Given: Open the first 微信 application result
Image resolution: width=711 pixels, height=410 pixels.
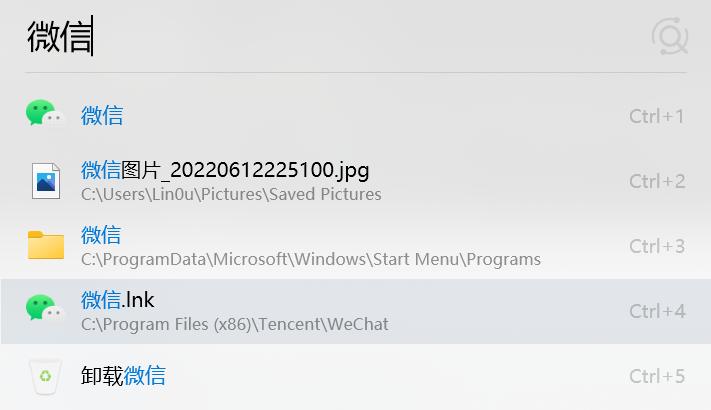Looking at the screenshot, I should 356,116.
